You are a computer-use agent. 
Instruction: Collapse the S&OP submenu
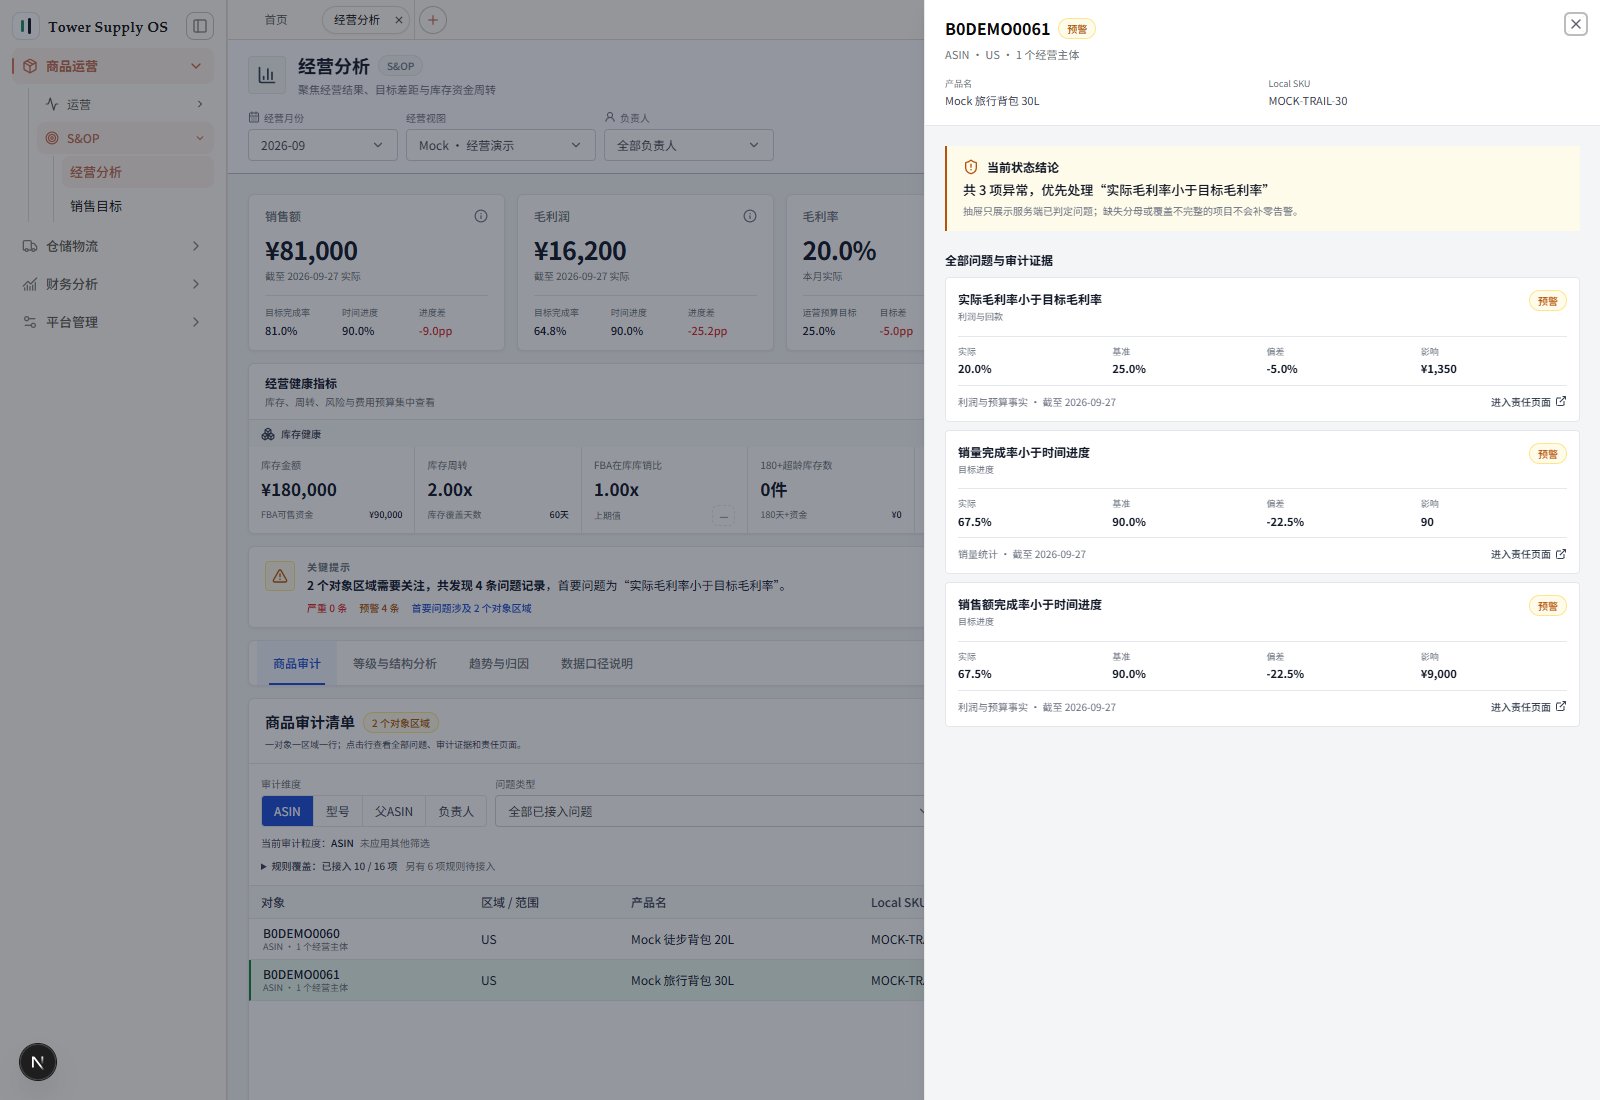coord(200,138)
